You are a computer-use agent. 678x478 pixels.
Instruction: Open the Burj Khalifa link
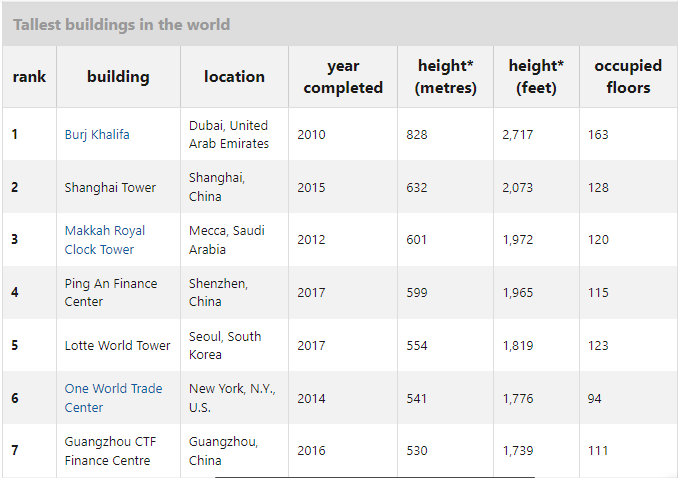click(97, 135)
